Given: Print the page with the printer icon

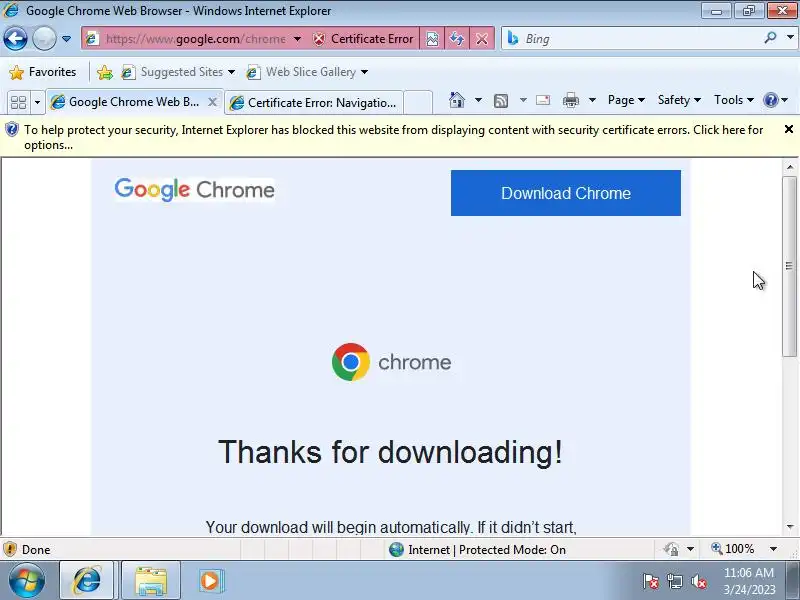Looking at the screenshot, I should 571,100.
